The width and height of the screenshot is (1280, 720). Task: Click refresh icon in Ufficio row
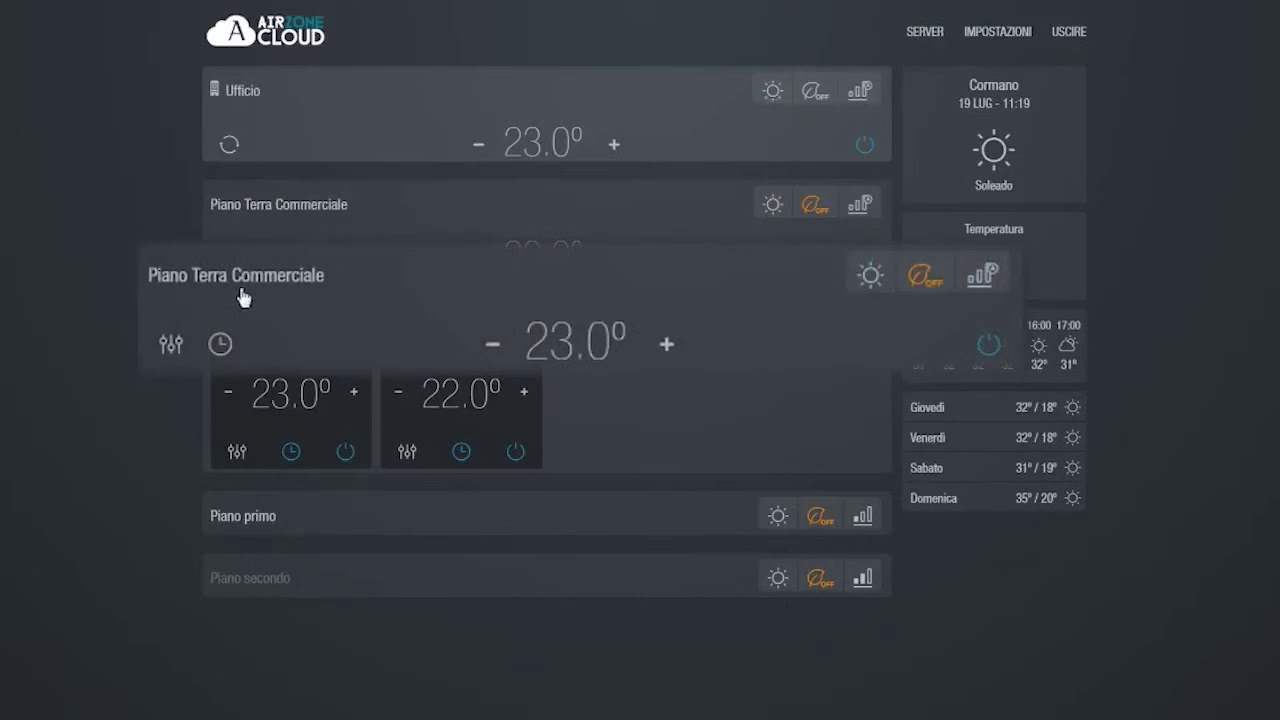pyautogui.click(x=229, y=145)
